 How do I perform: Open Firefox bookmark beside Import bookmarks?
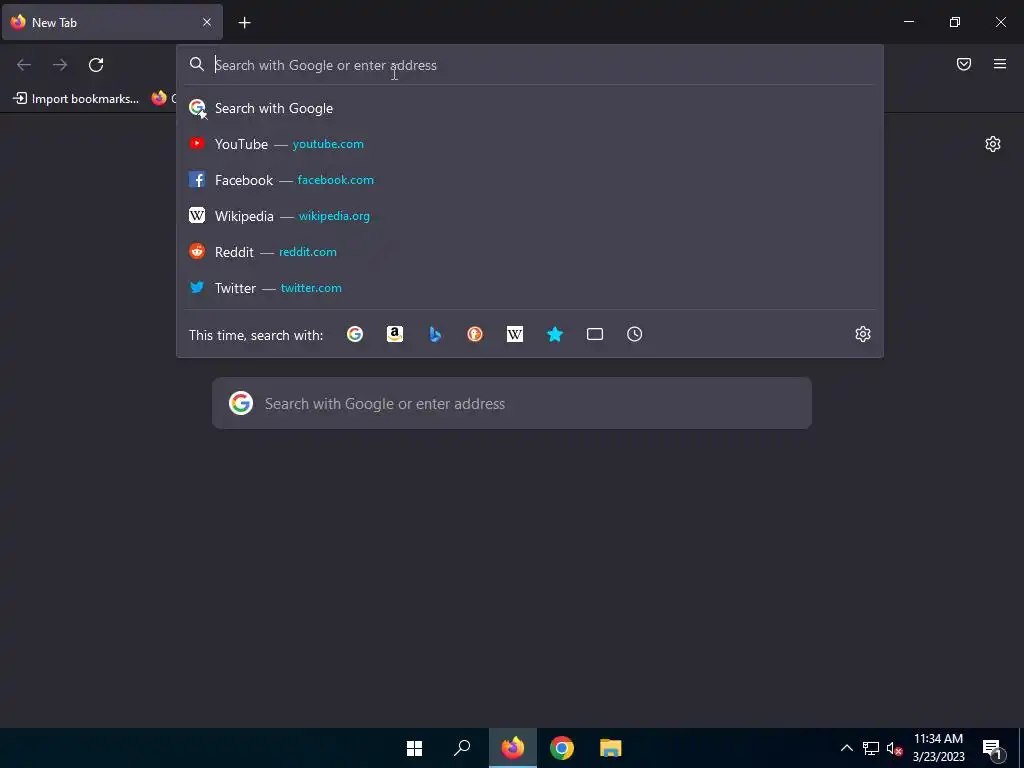pos(163,99)
